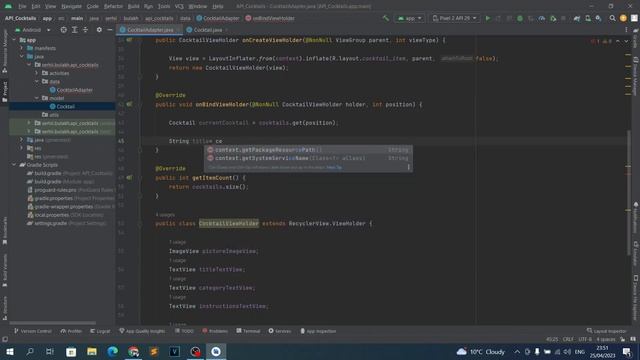Click the editor vertical scrollbar
Image resolution: width=640 pixels, height=360 pixels.
629,192
